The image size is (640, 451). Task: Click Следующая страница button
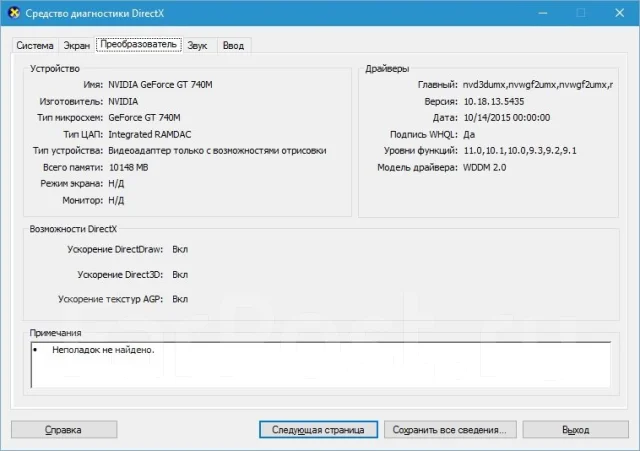click(318, 430)
